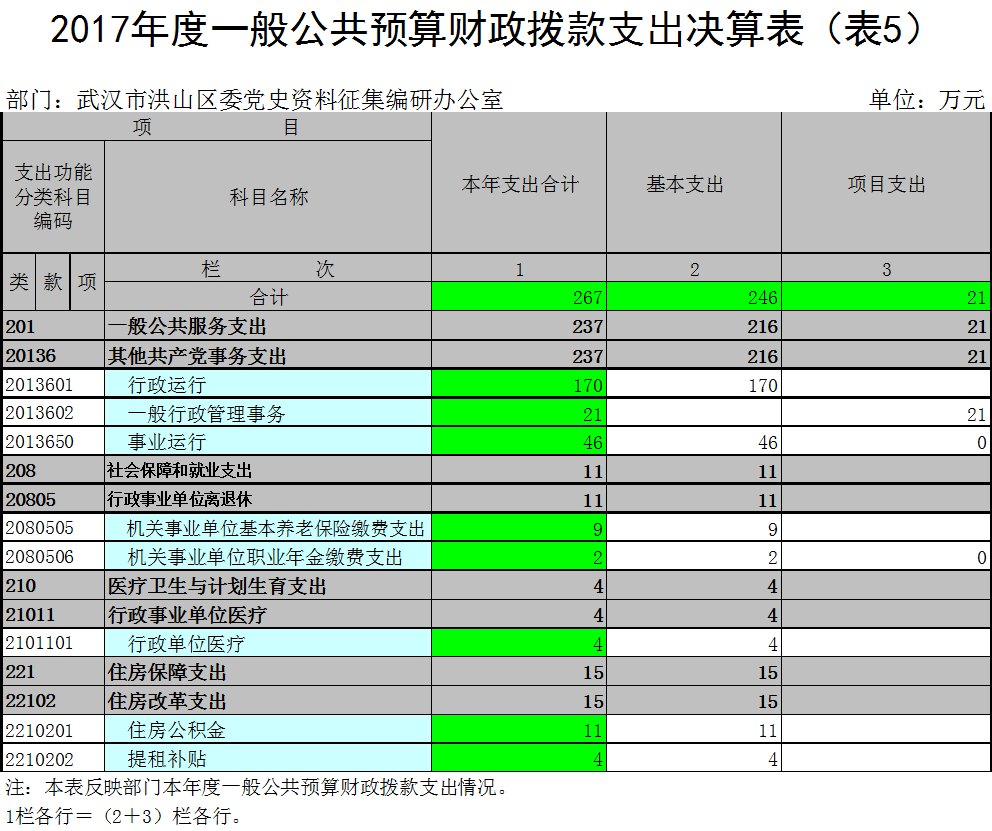Click the 住房公积金 name cell
This screenshot has height=831, width=992.
(x=268, y=731)
